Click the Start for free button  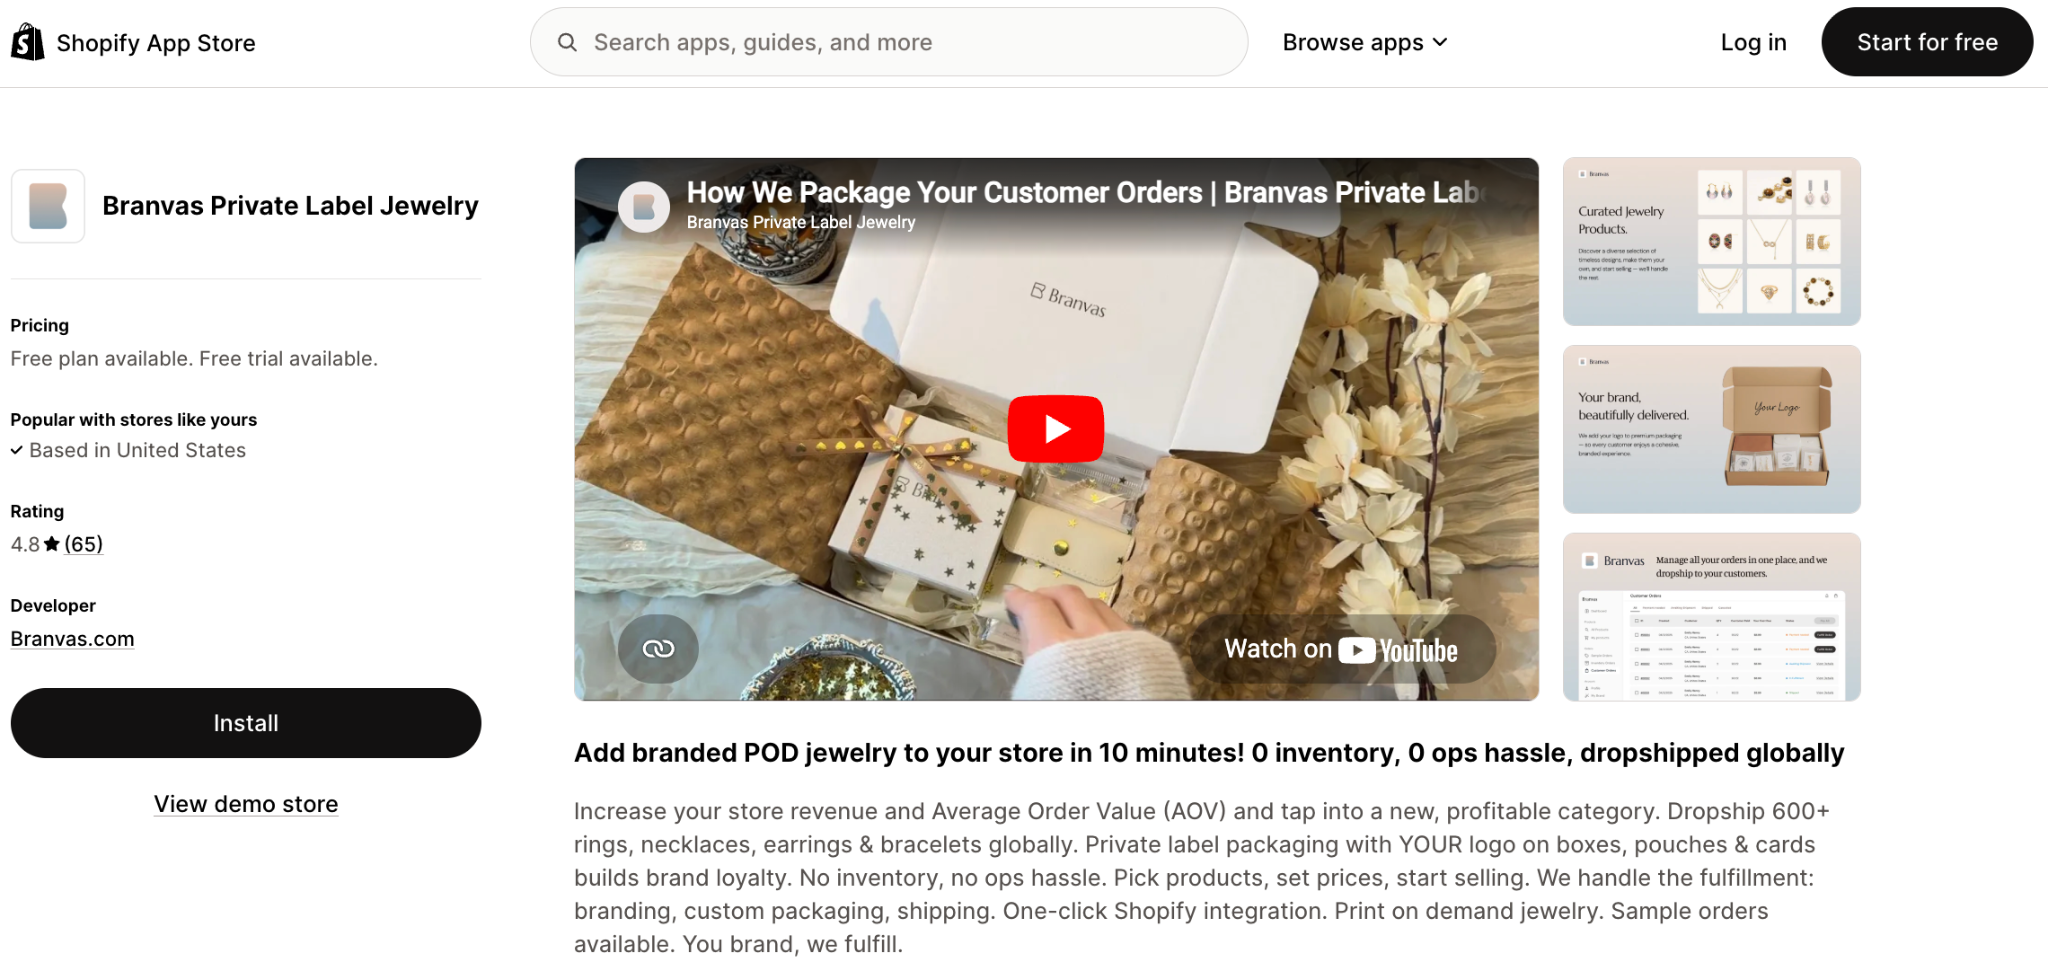coord(1927,42)
